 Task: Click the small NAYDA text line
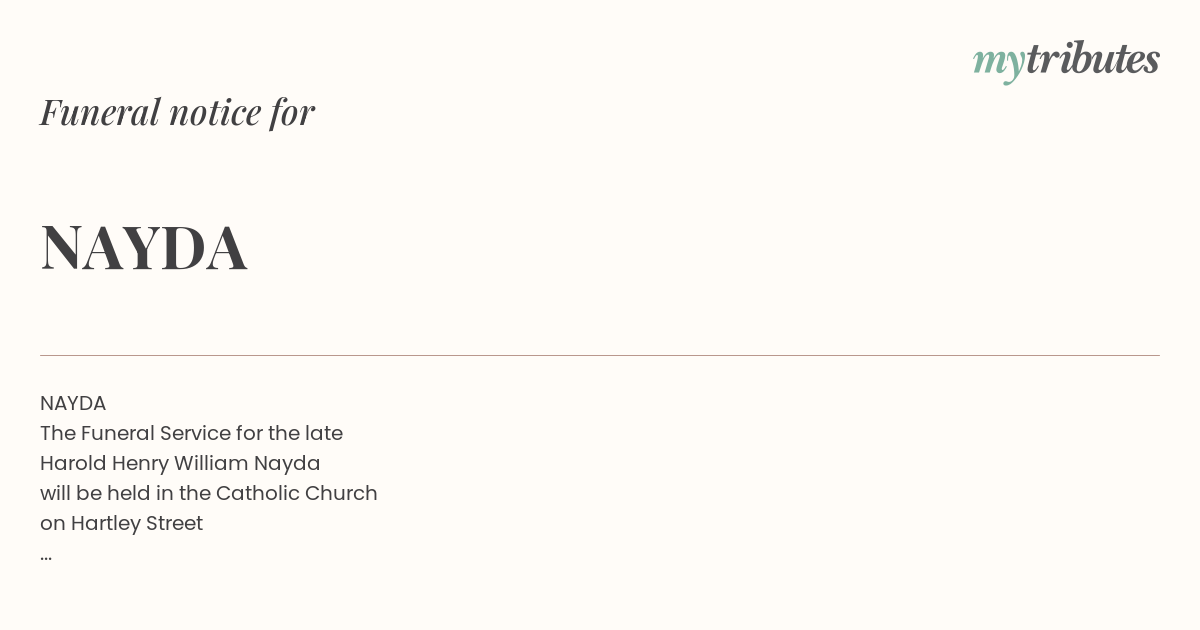coord(73,403)
